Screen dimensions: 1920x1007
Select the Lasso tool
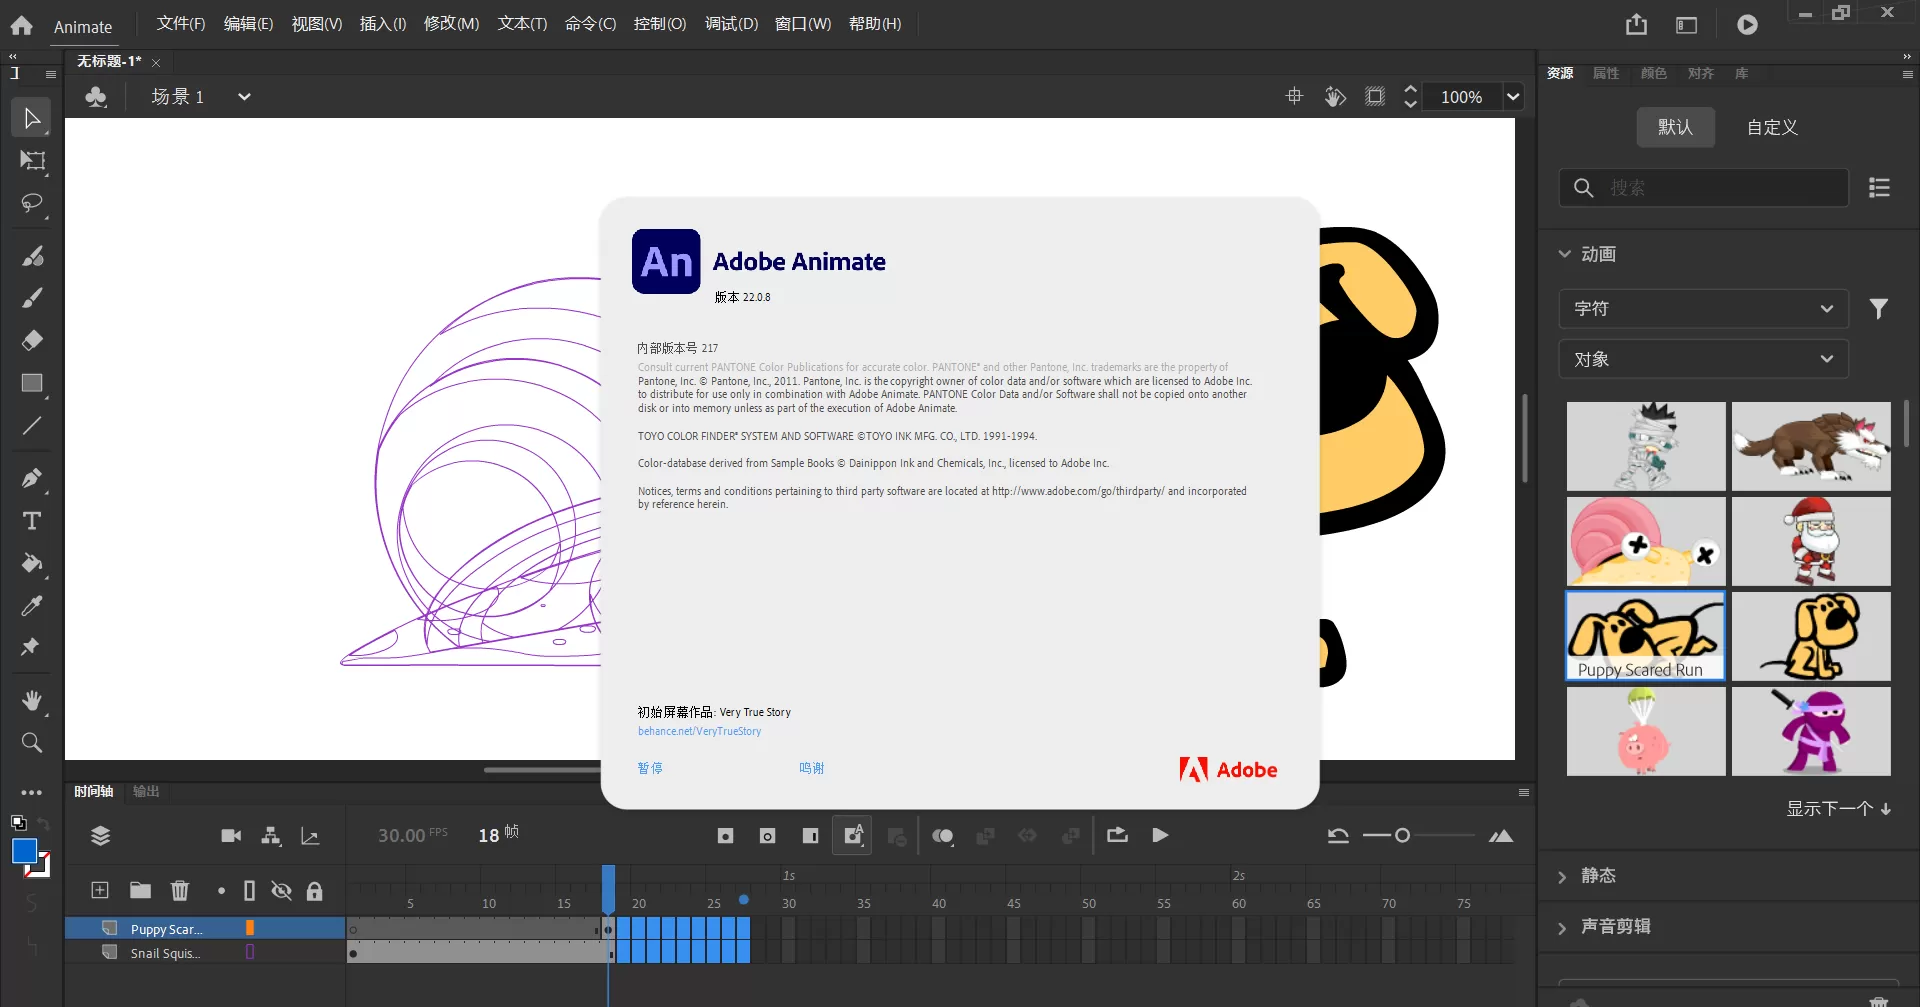31,204
